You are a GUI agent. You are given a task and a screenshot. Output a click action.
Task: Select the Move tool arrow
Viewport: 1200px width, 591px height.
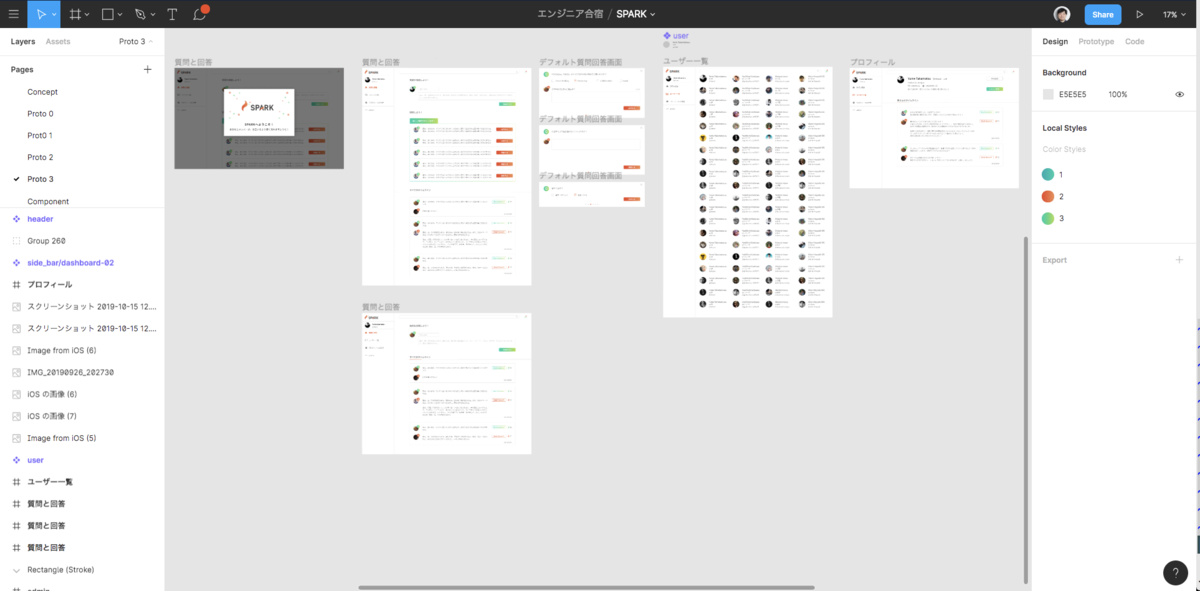click(x=41, y=14)
